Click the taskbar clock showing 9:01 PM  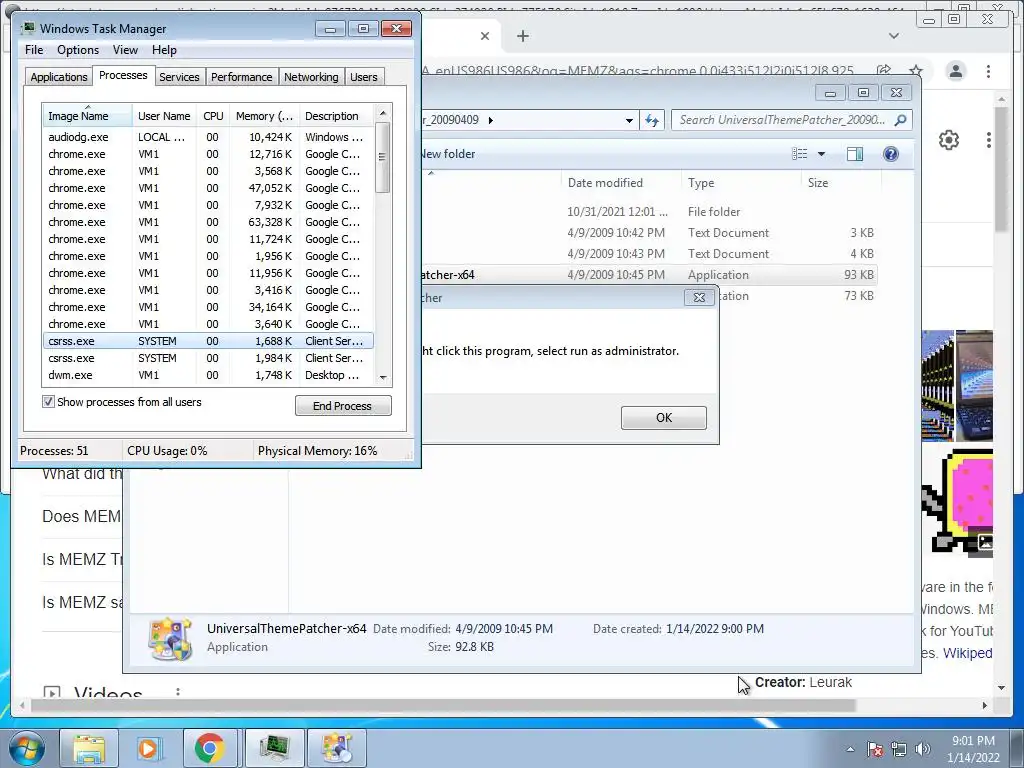973,749
